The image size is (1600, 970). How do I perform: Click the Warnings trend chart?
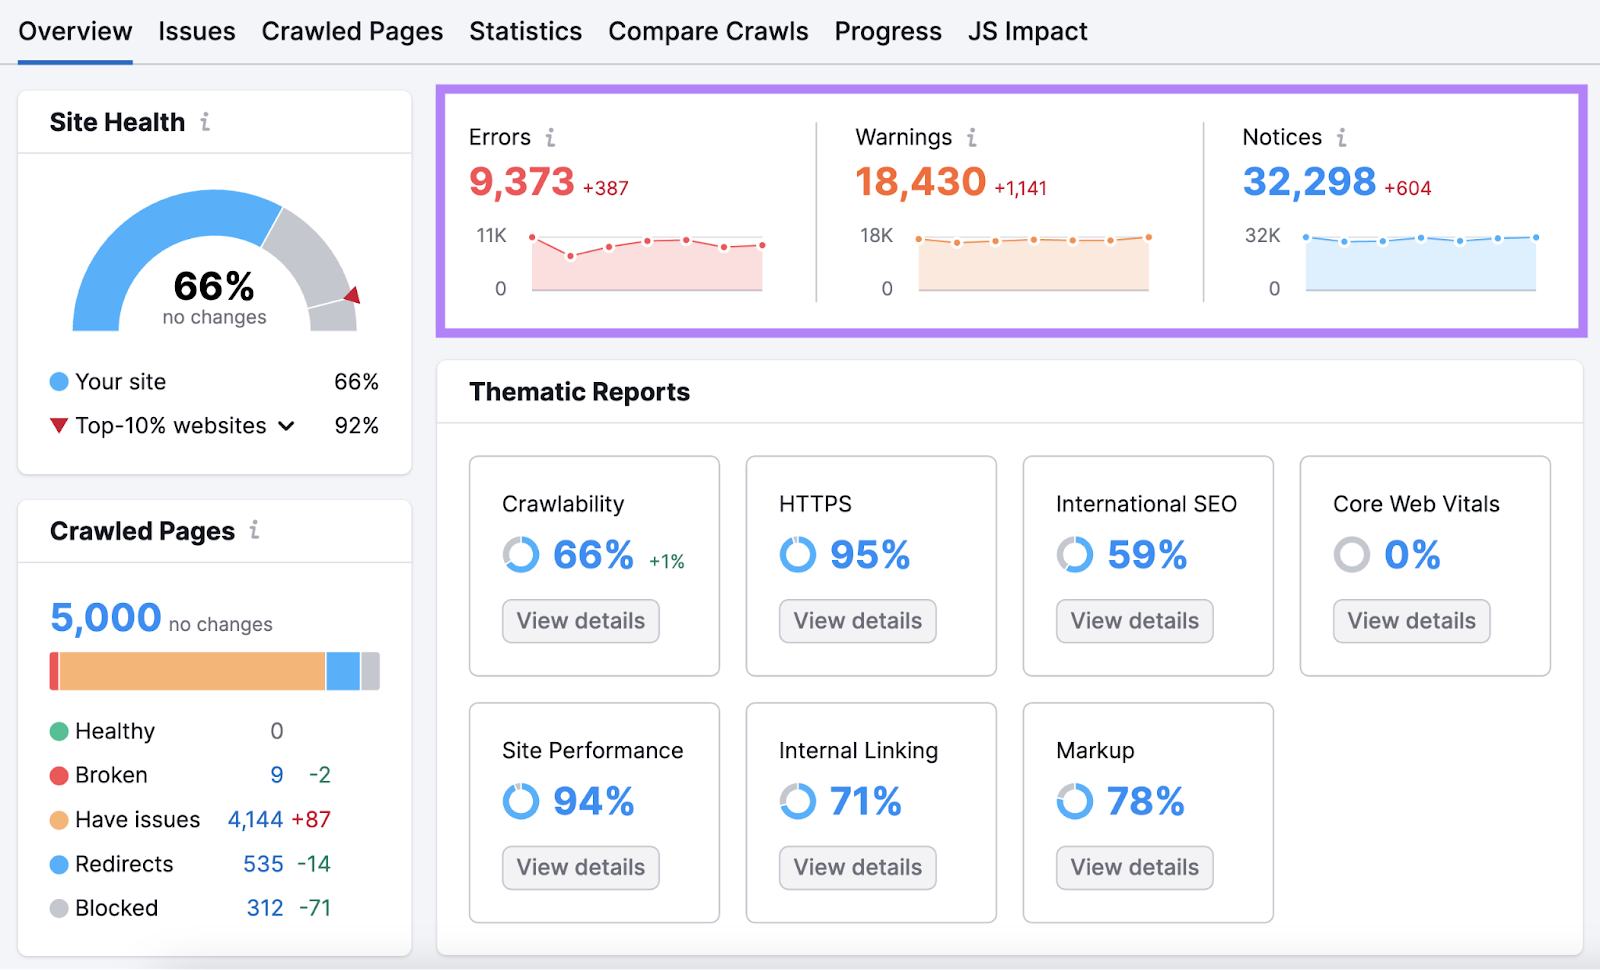coord(1034,262)
